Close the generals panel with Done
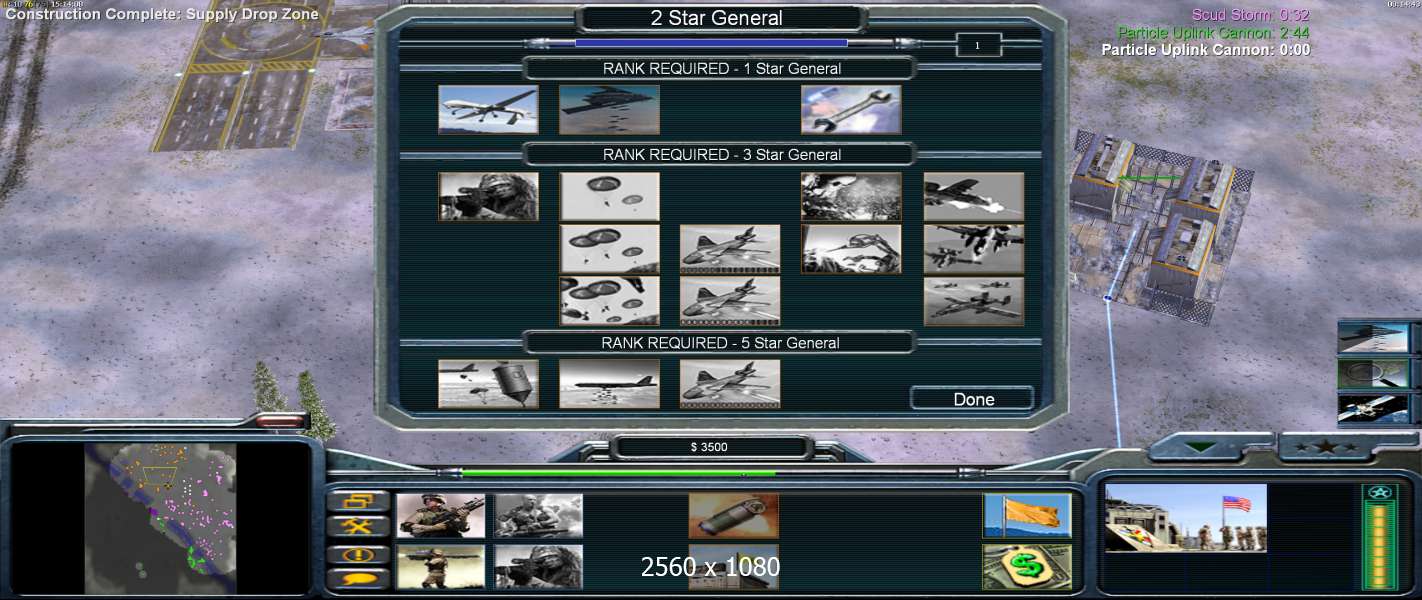 972,399
